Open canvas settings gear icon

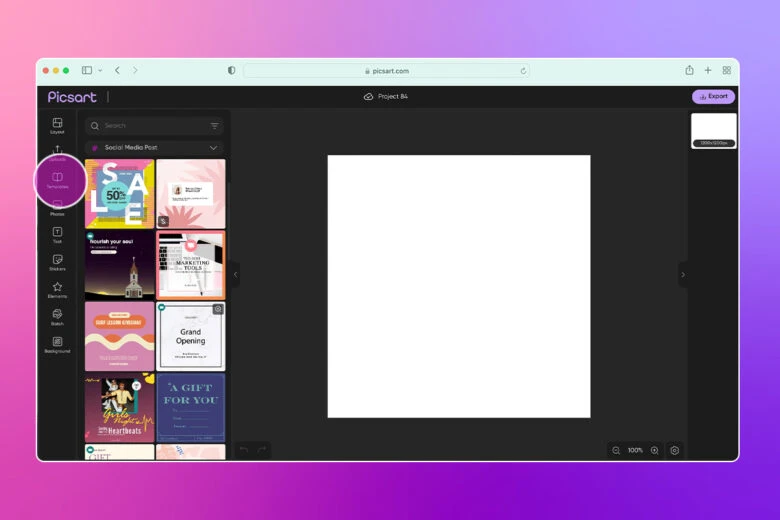tap(675, 451)
